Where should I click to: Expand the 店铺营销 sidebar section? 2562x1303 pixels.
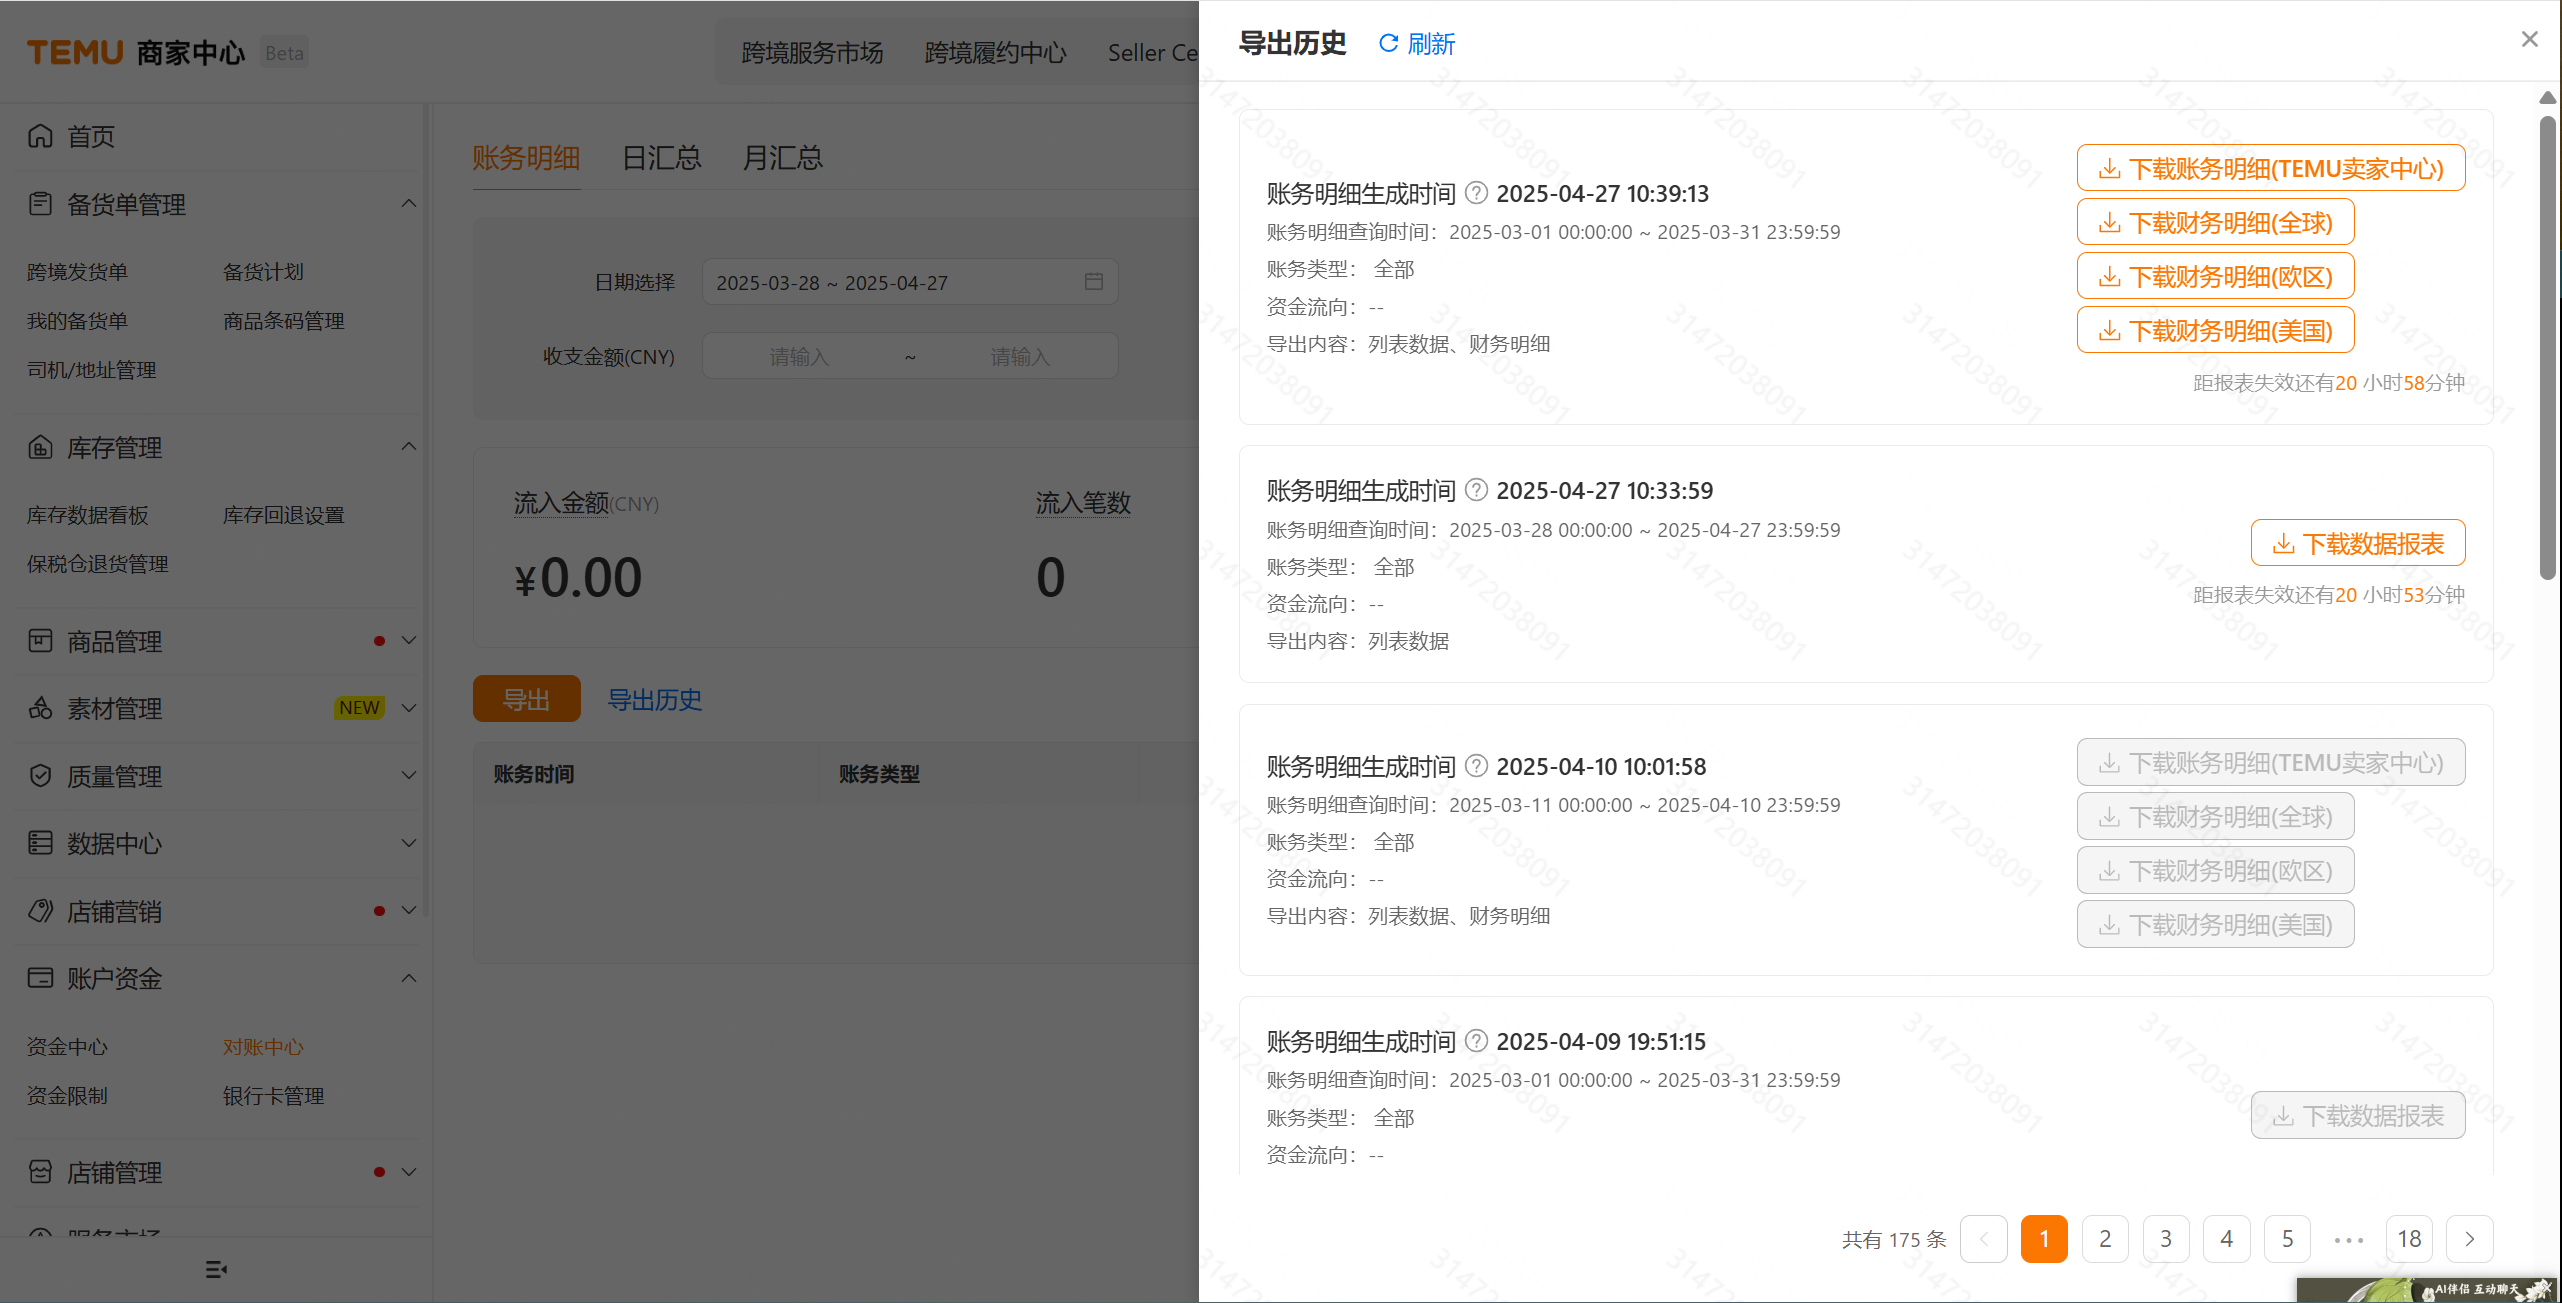click(x=408, y=910)
